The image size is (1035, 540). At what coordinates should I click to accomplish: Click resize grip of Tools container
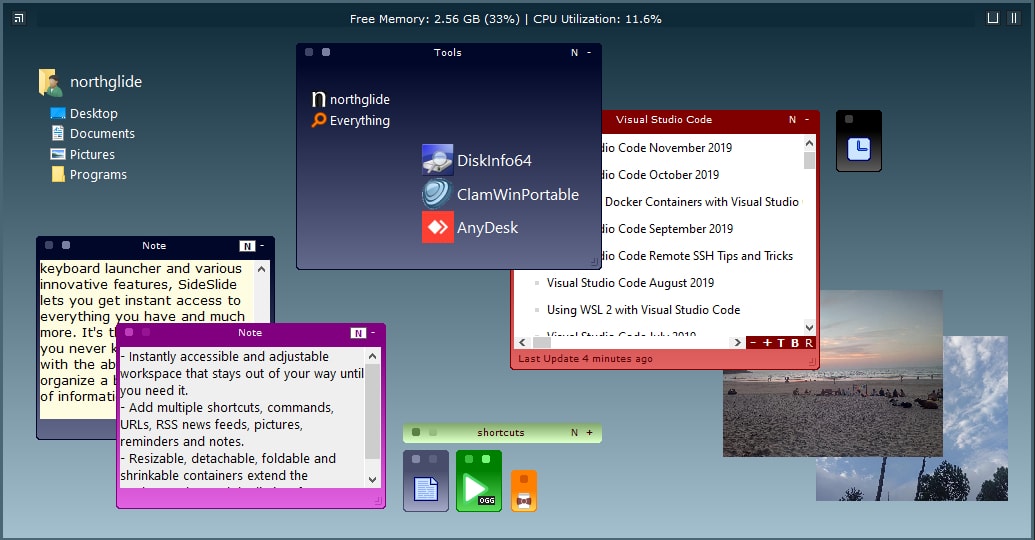(x=594, y=262)
